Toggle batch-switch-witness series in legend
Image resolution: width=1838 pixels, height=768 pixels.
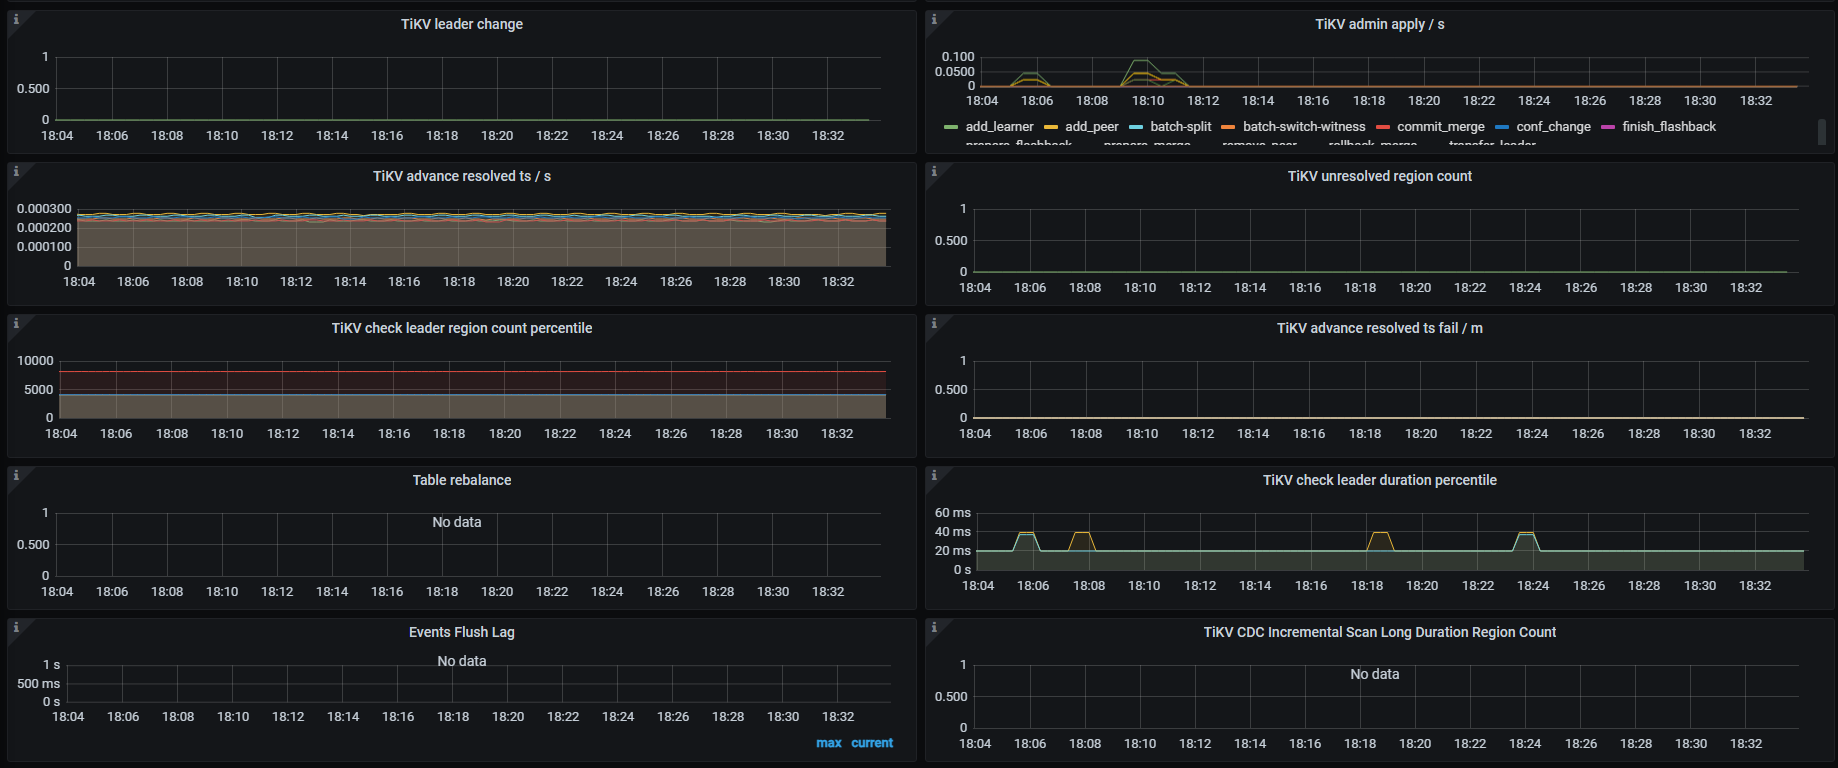1304,127
